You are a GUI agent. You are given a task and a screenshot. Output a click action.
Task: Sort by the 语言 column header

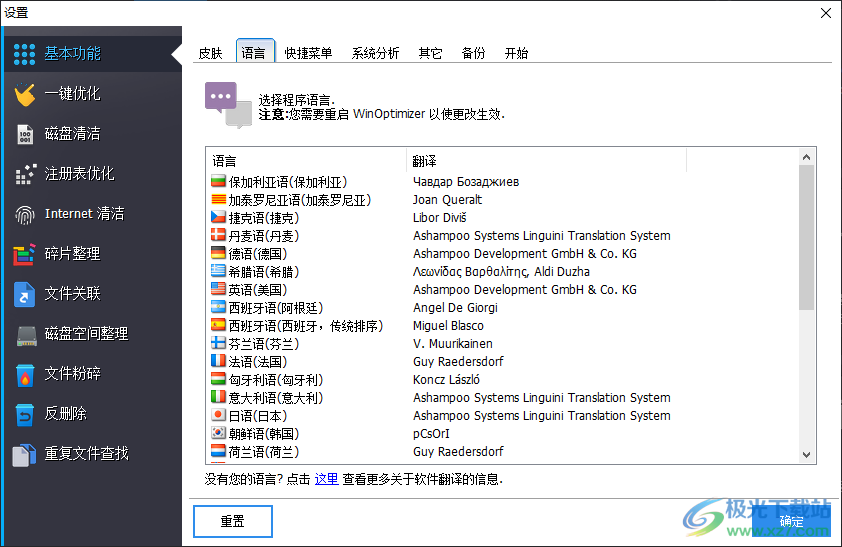coord(307,161)
